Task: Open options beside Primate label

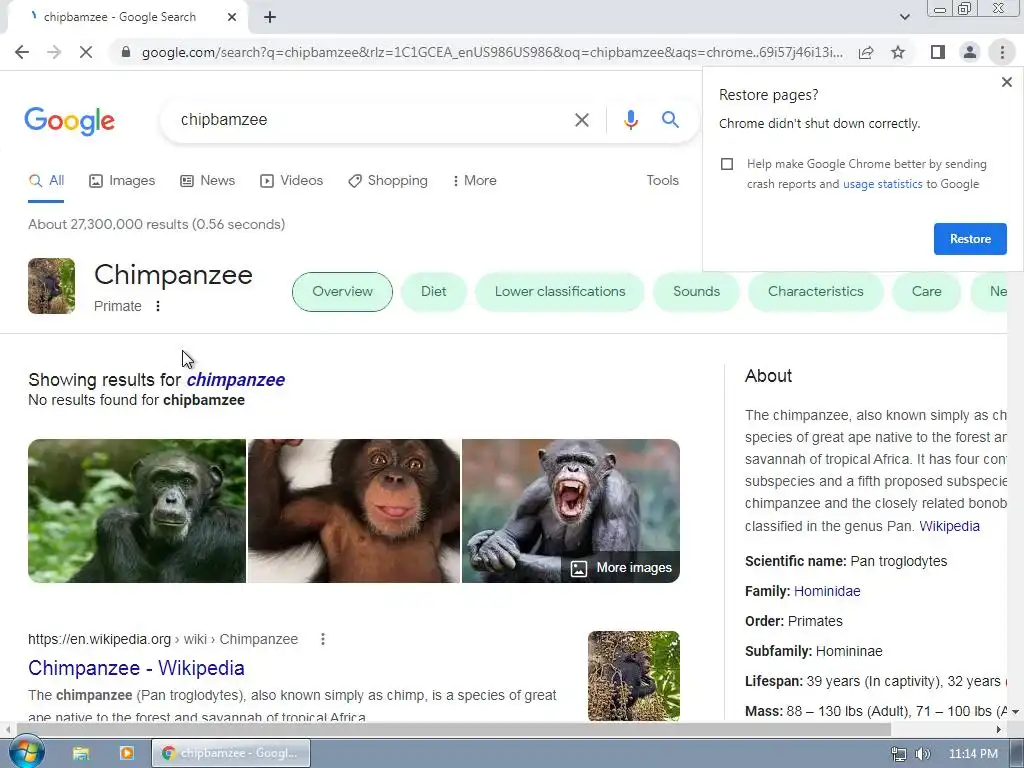Action: click(157, 306)
